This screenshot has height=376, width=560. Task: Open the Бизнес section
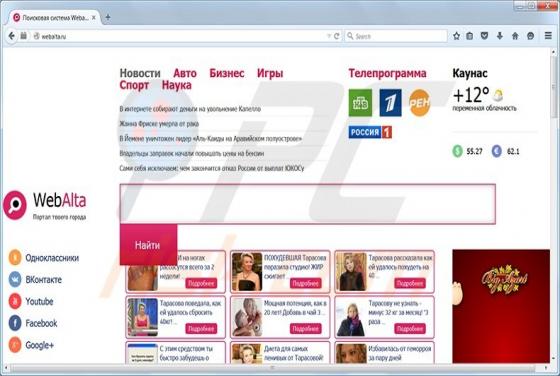point(227,73)
